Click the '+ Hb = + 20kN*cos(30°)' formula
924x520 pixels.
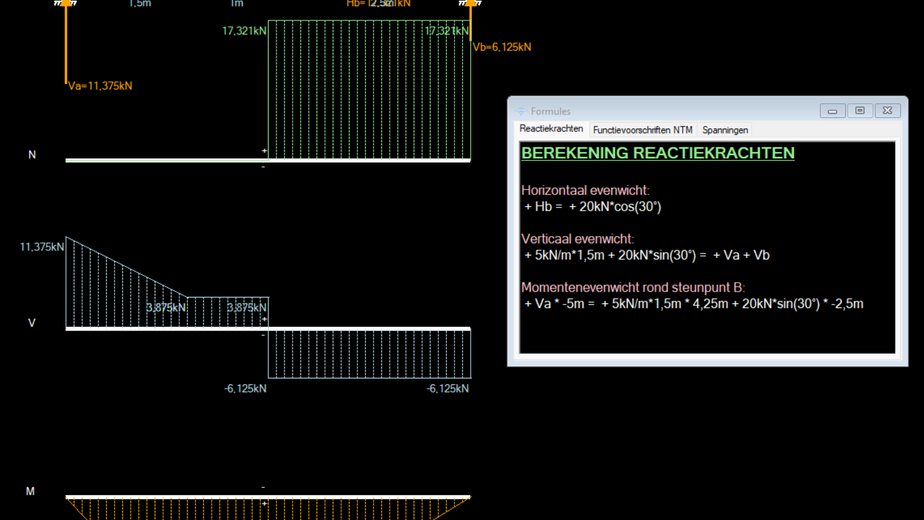pyautogui.click(x=593, y=206)
